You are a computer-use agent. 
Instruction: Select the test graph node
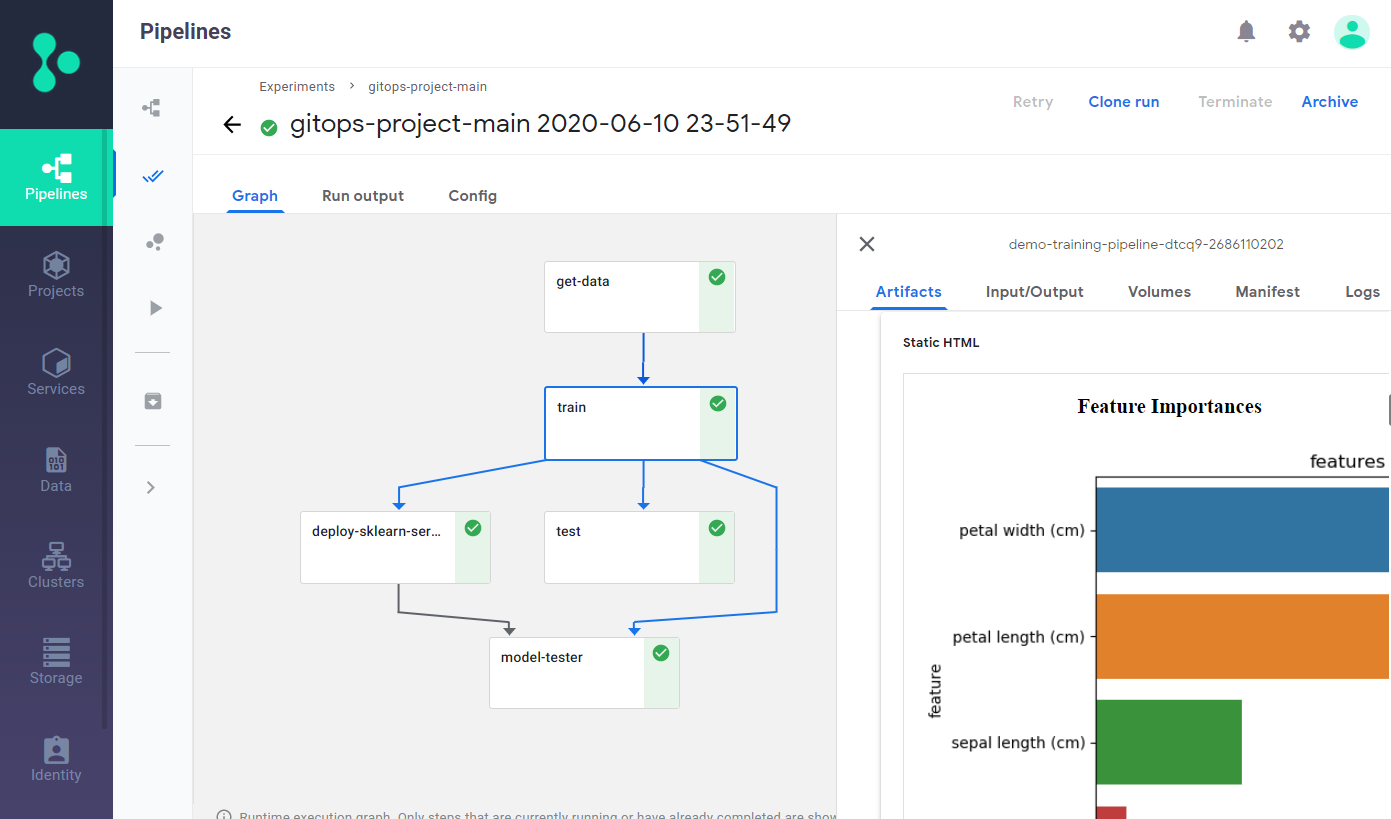(x=640, y=547)
